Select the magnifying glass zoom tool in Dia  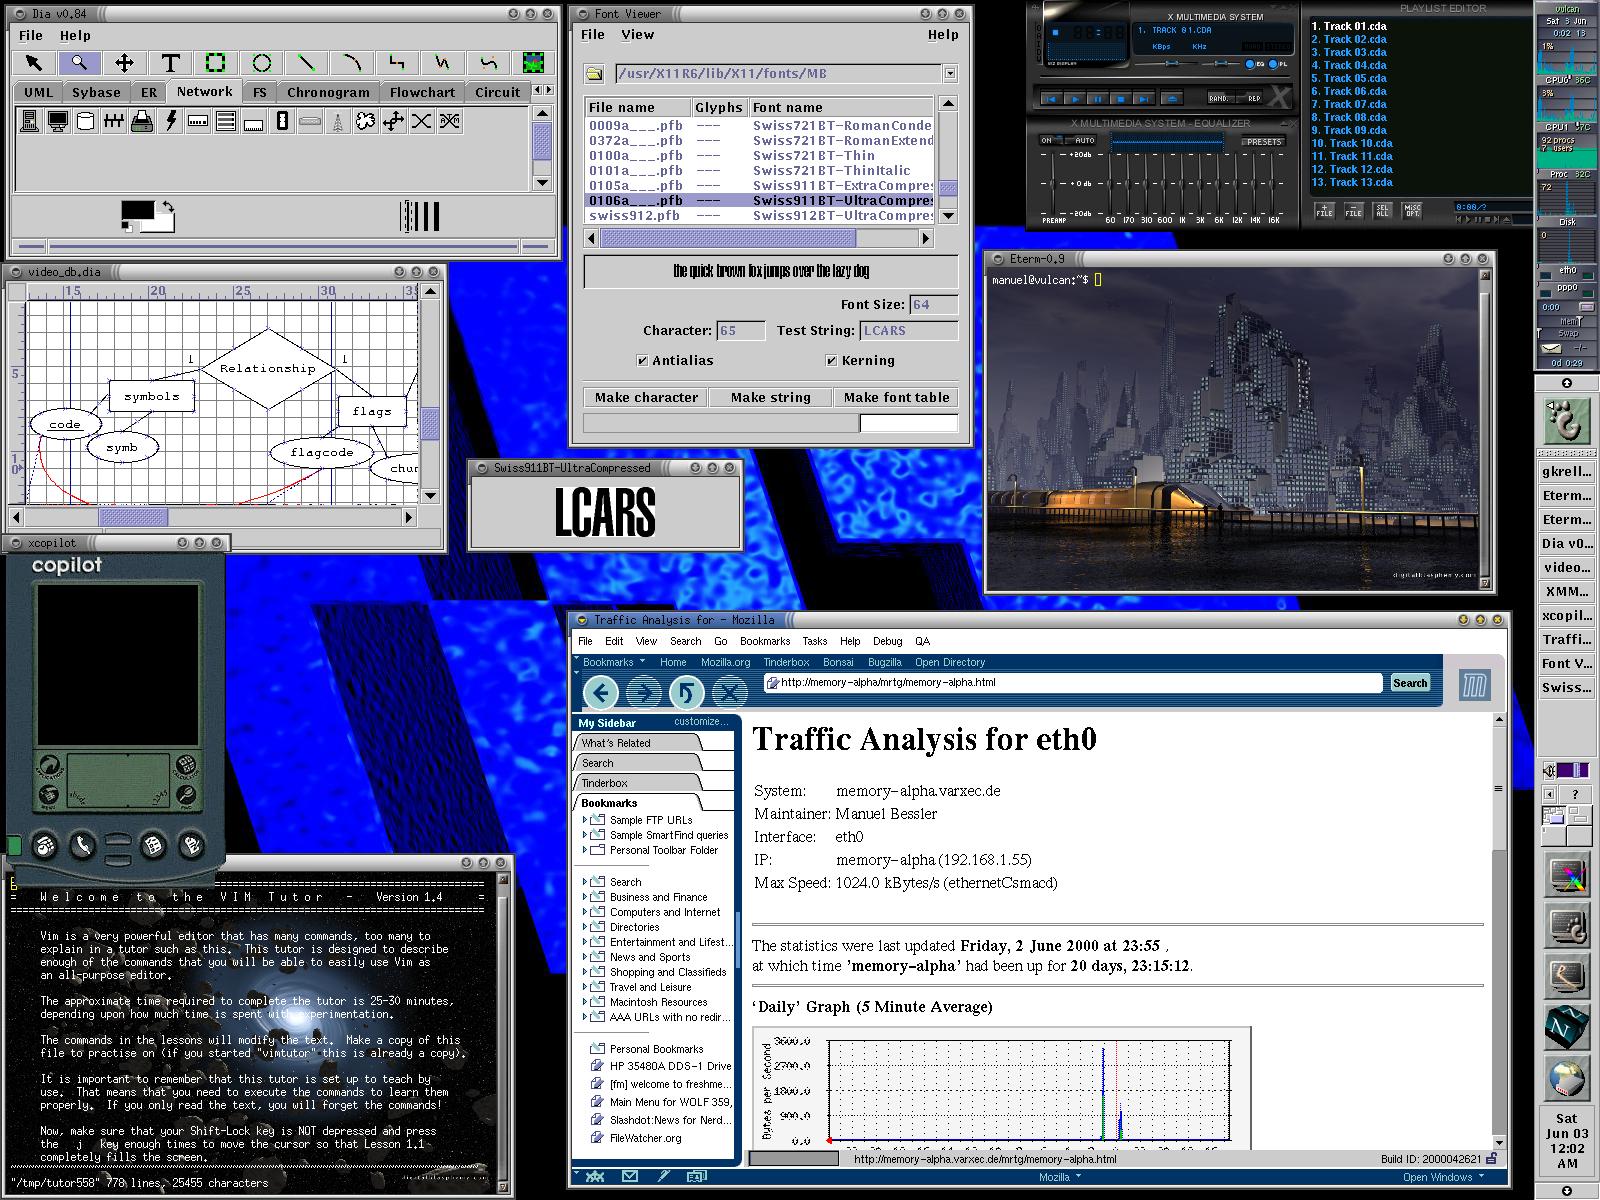click(79, 63)
